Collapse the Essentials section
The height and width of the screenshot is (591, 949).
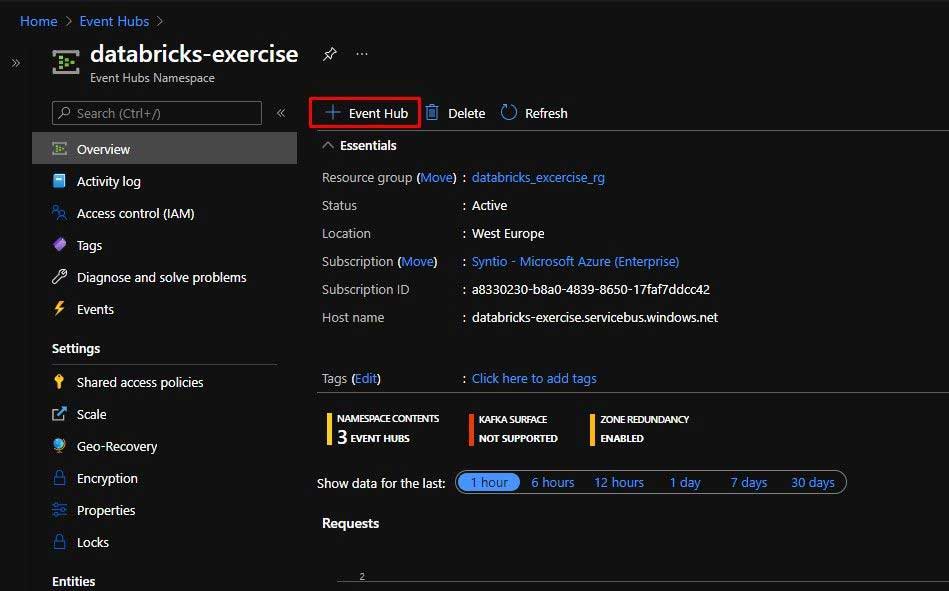328,145
